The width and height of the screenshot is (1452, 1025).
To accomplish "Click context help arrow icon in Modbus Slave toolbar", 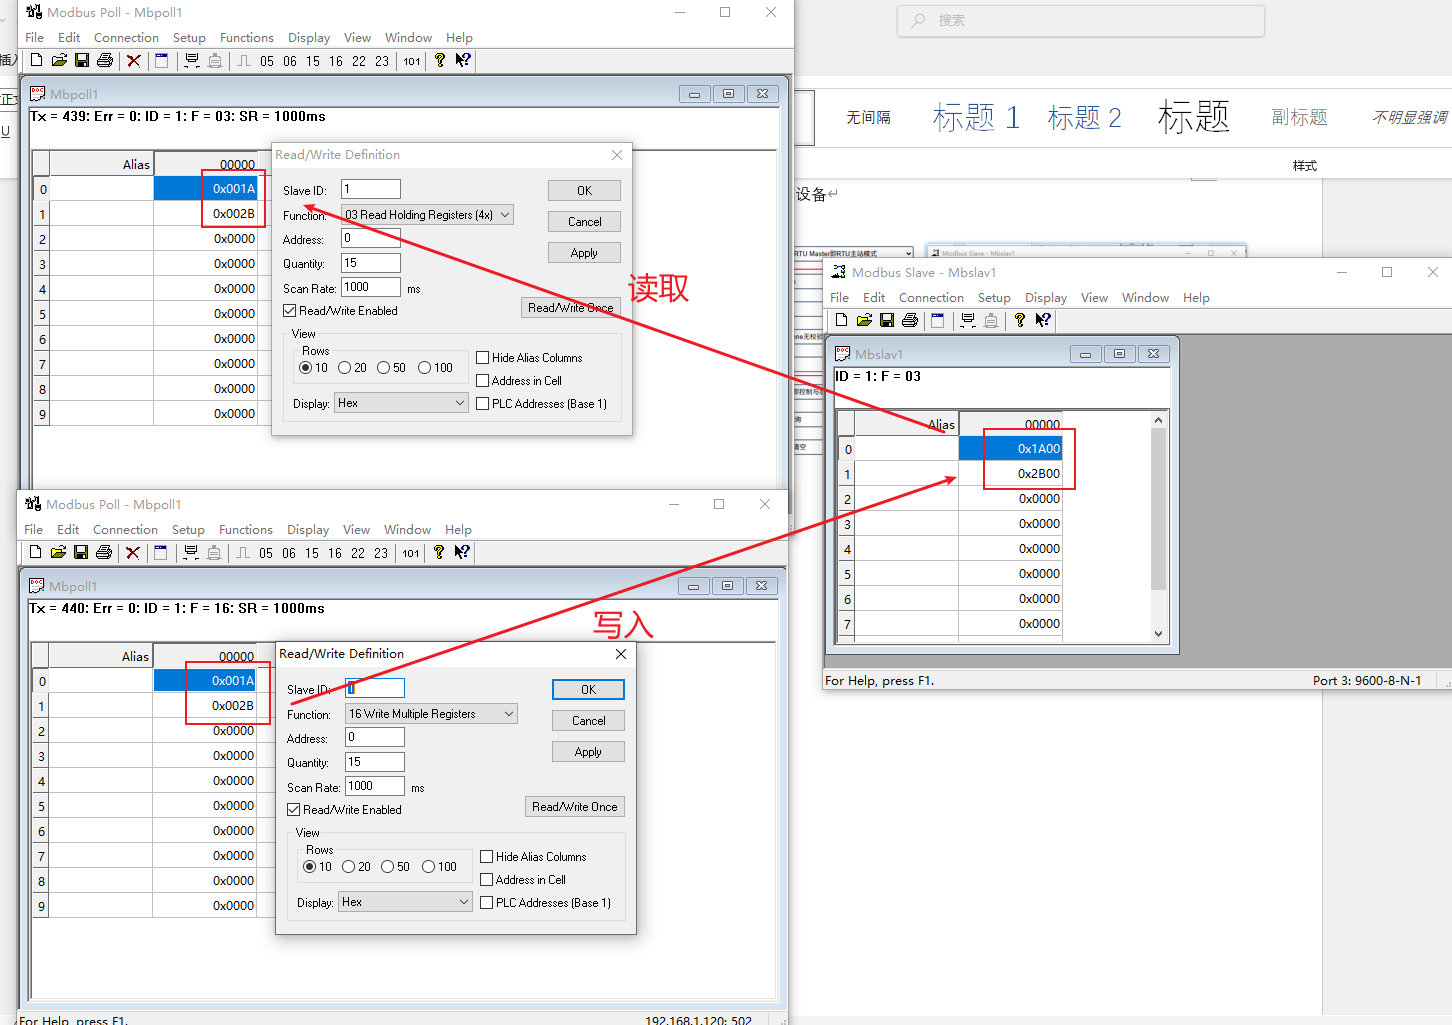I will [1043, 320].
